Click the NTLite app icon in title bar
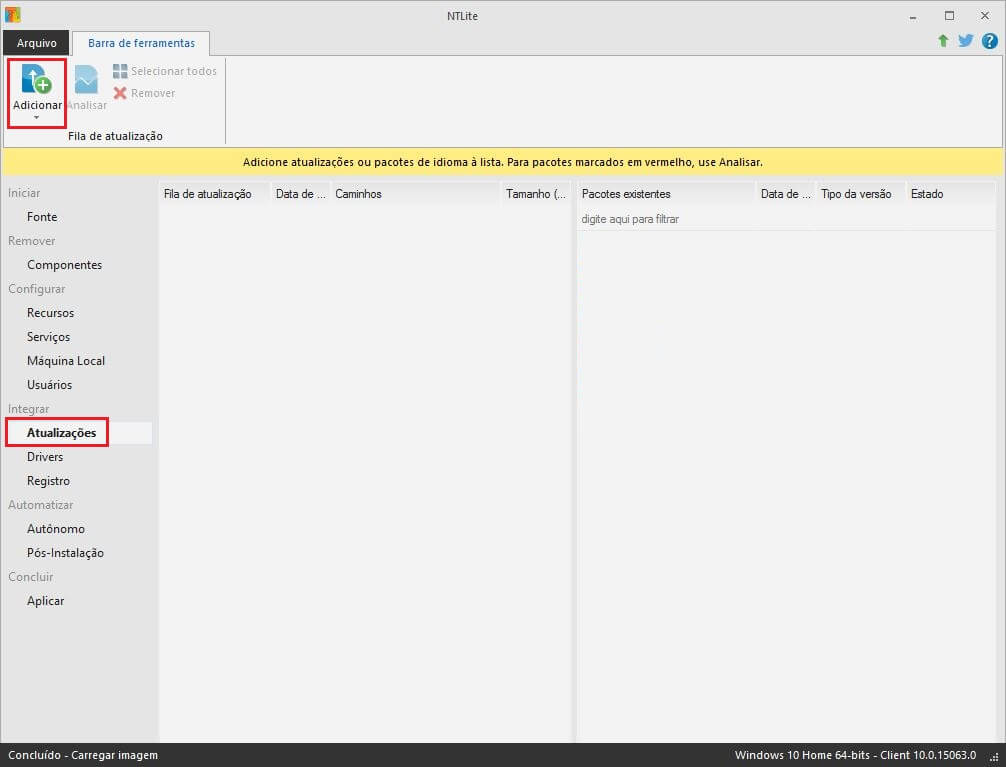 pyautogui.click(x=13, y=14)
